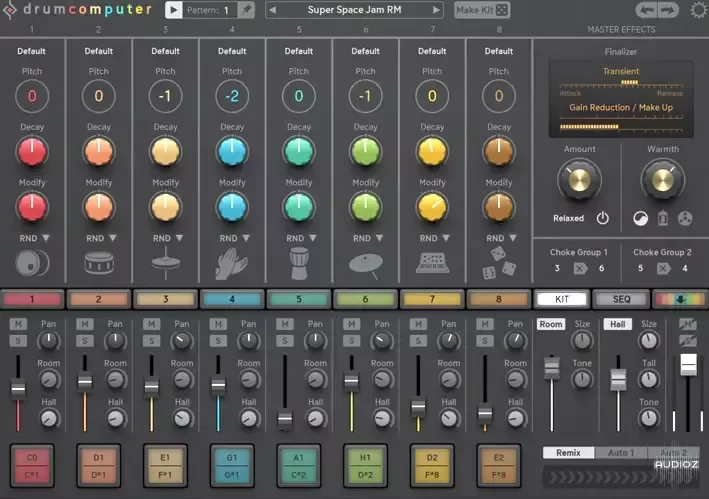Click the rainbow download arrow button
The width and height of the screenshot is (709, 499).
point(680,299)
